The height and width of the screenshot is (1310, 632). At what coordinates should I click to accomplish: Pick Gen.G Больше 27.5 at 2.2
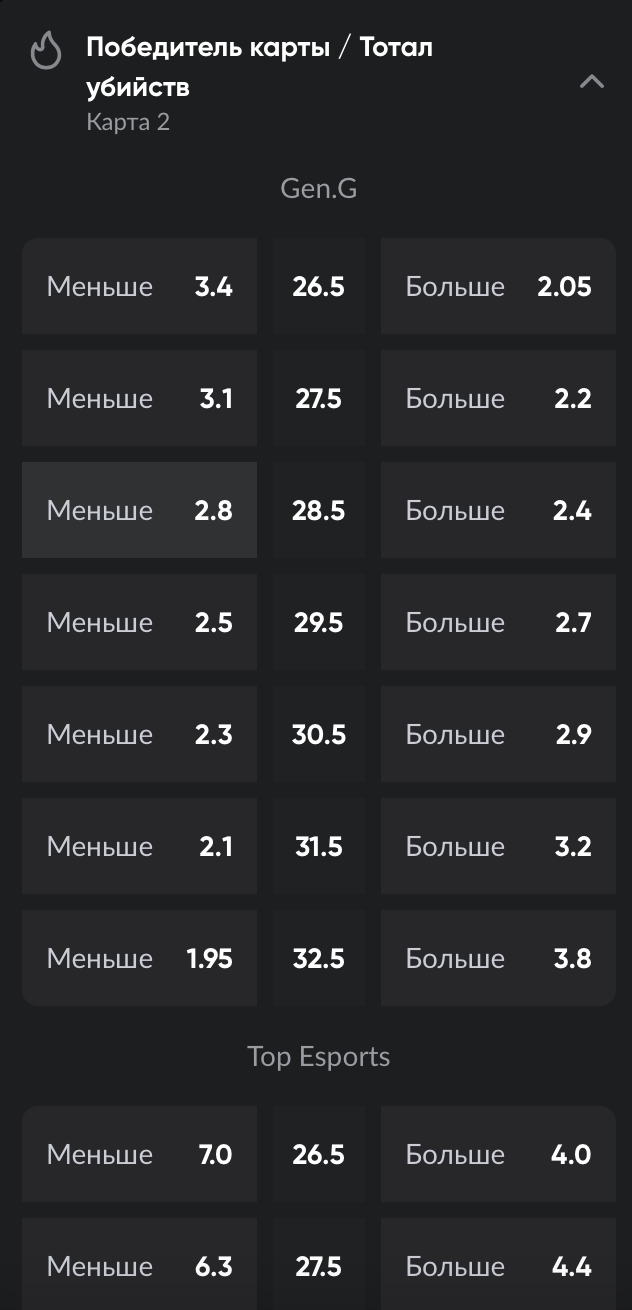click(498, 398)
